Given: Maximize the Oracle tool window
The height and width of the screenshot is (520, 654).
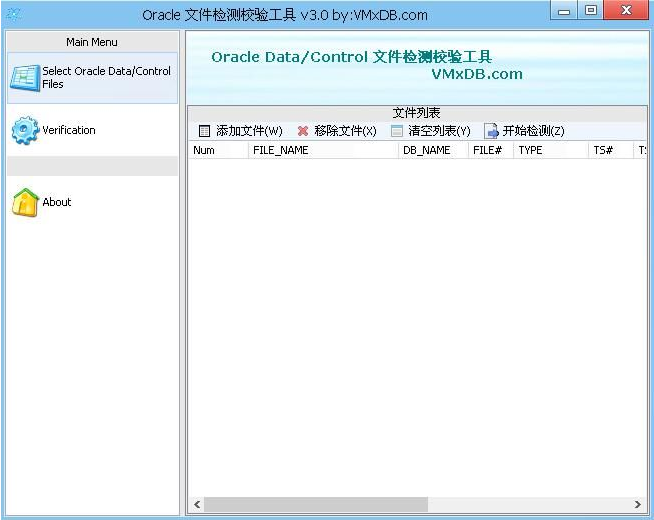Looking at the screenshot, I should 591,11.
